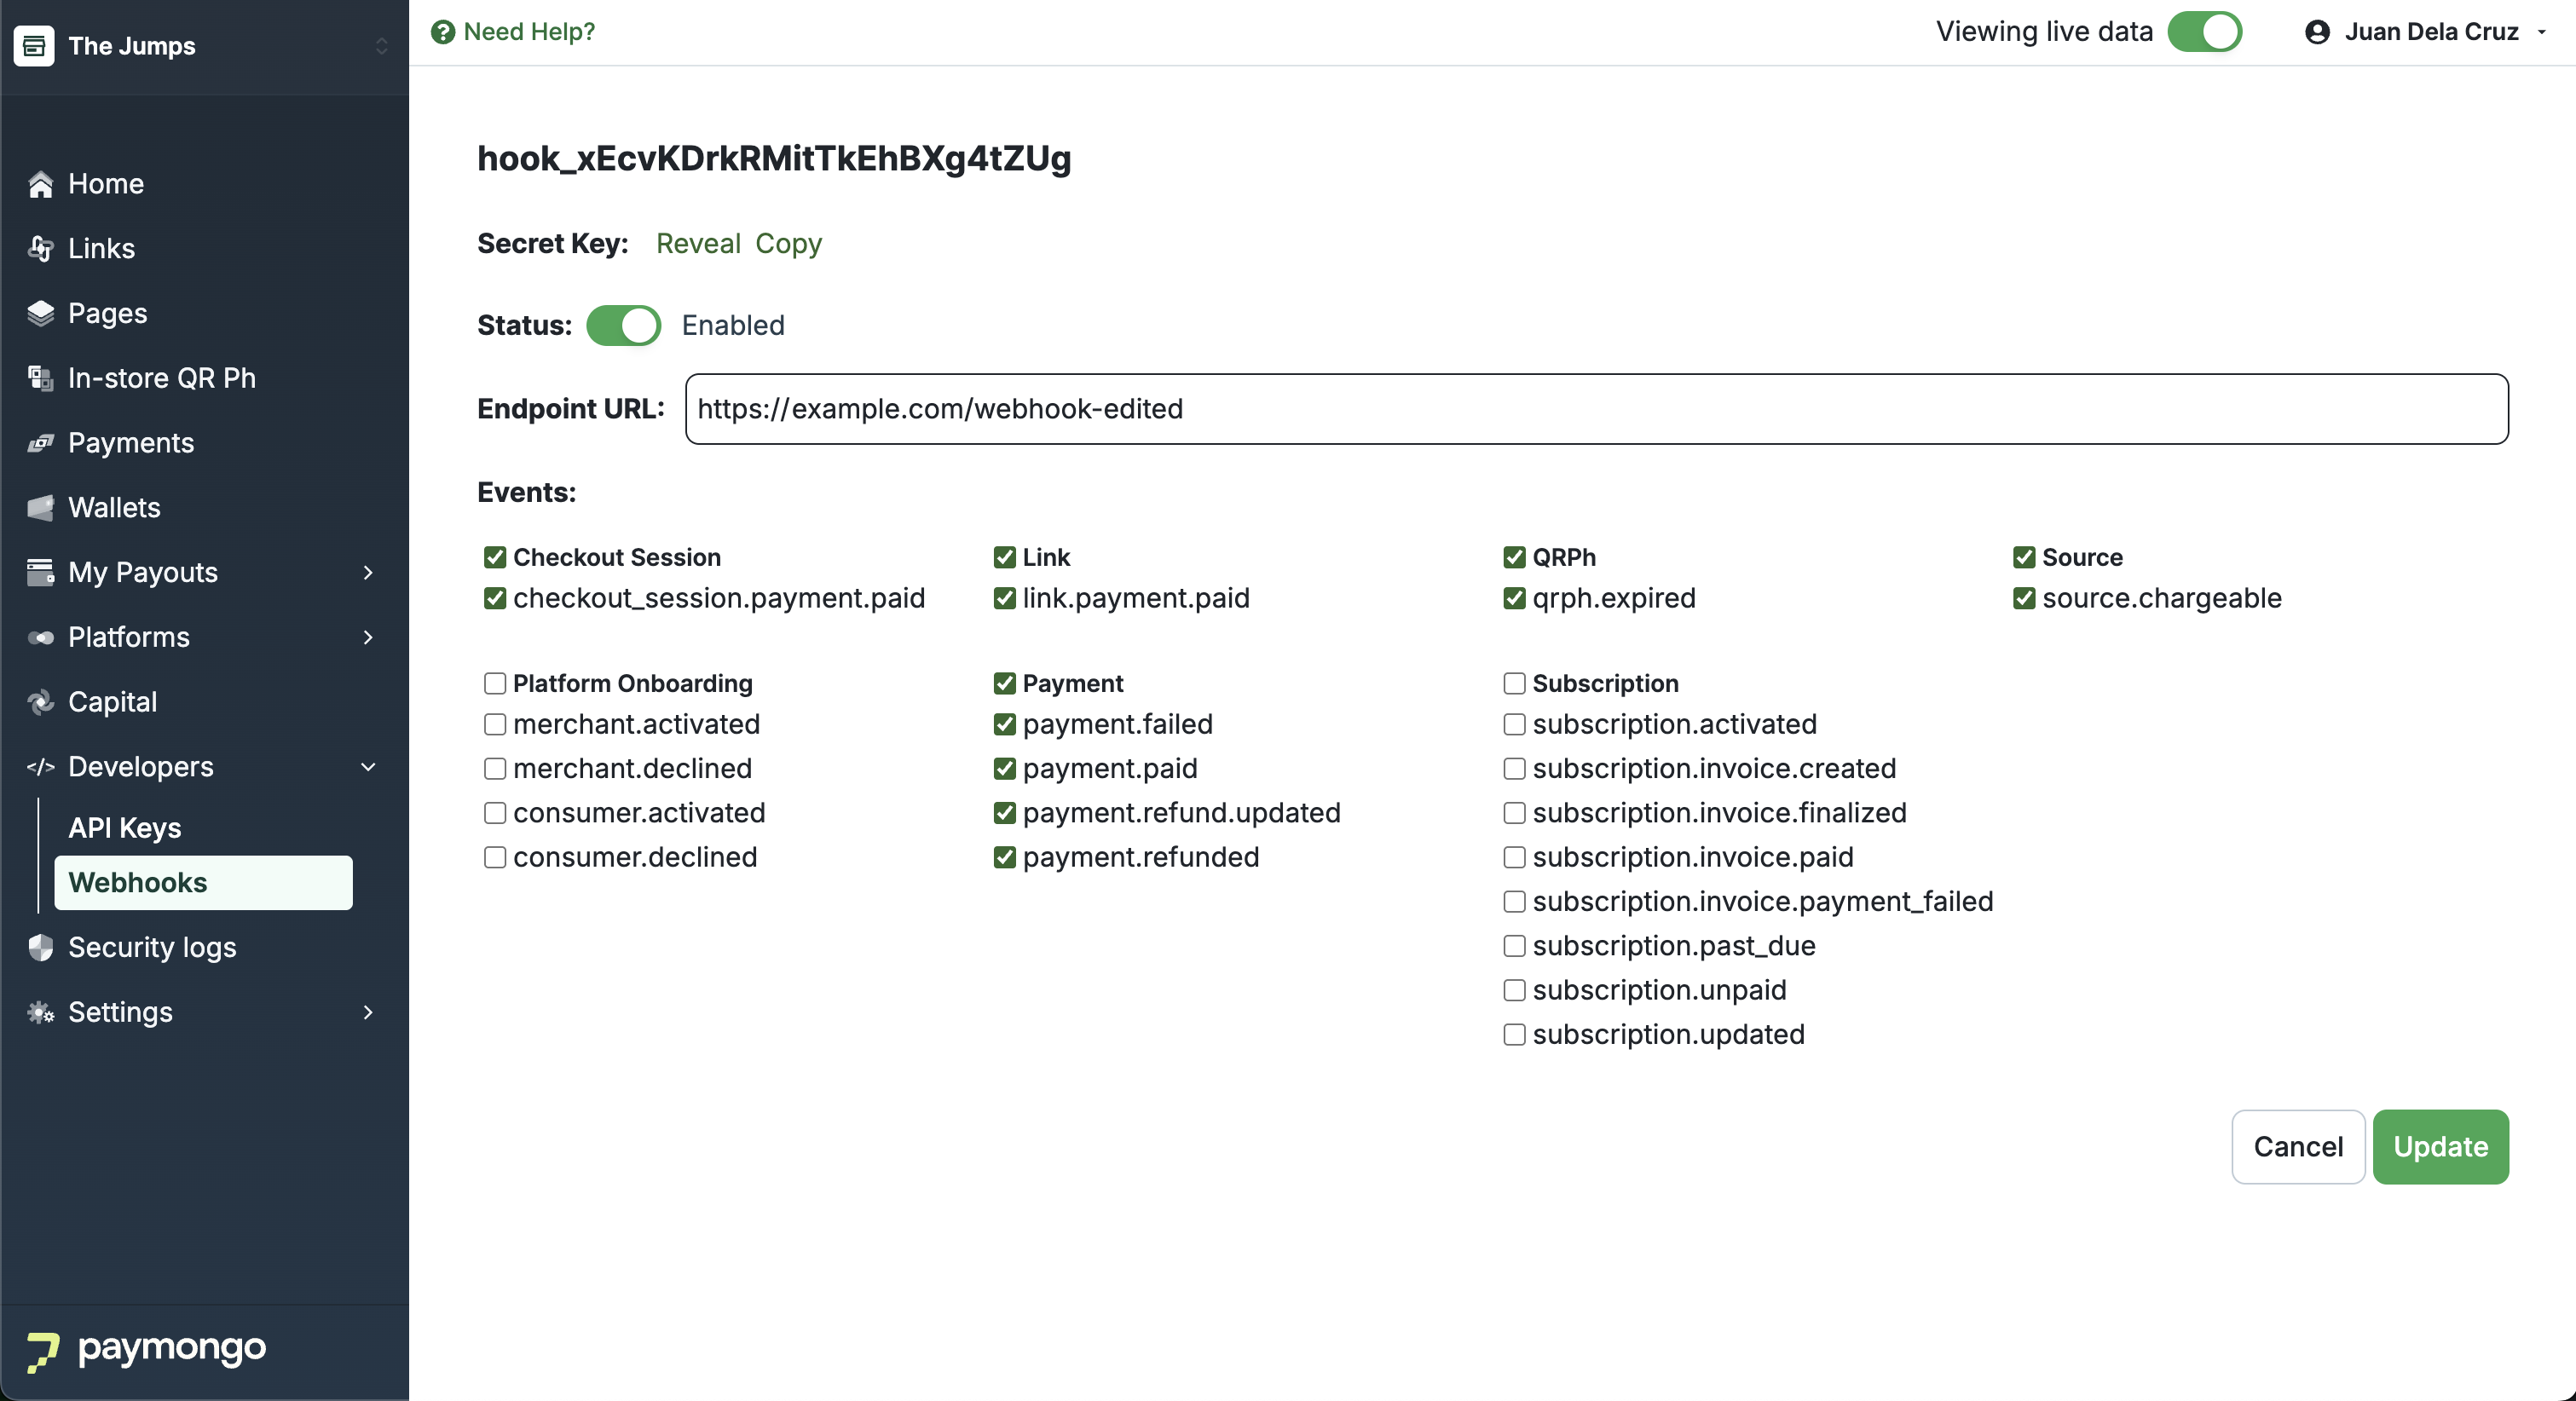This screenshot has height=1401, width=2576.
Task: Click the Developers code icon
Action: (x=41, y=767)
